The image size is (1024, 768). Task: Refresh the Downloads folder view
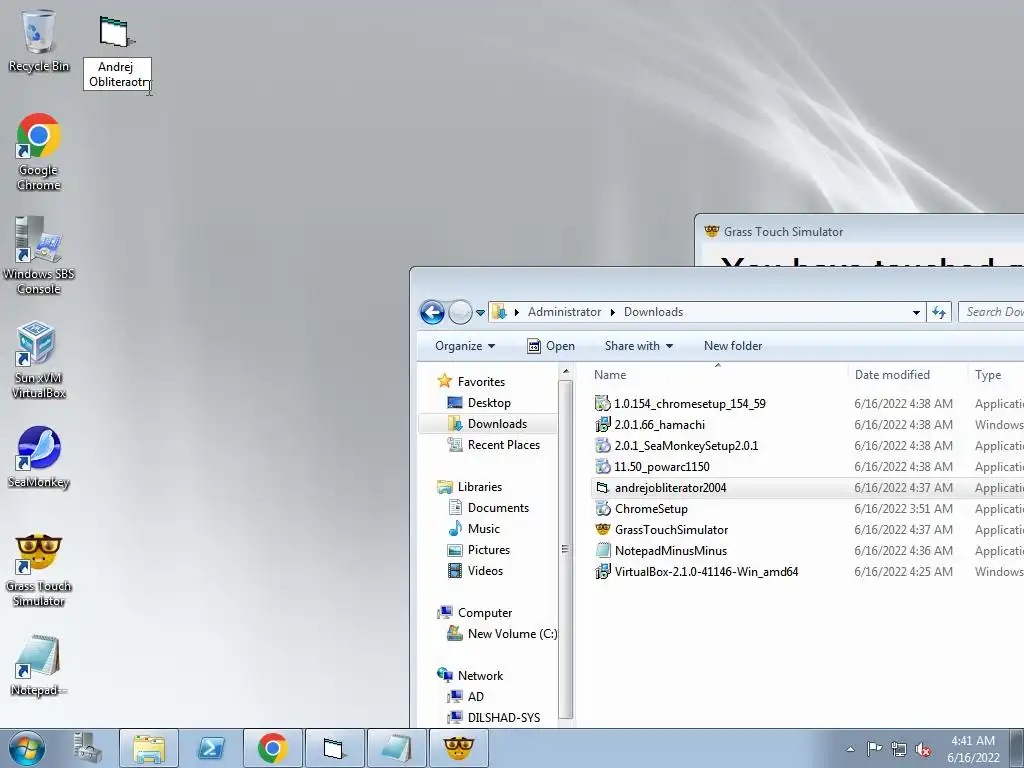(x=939, y=312)
